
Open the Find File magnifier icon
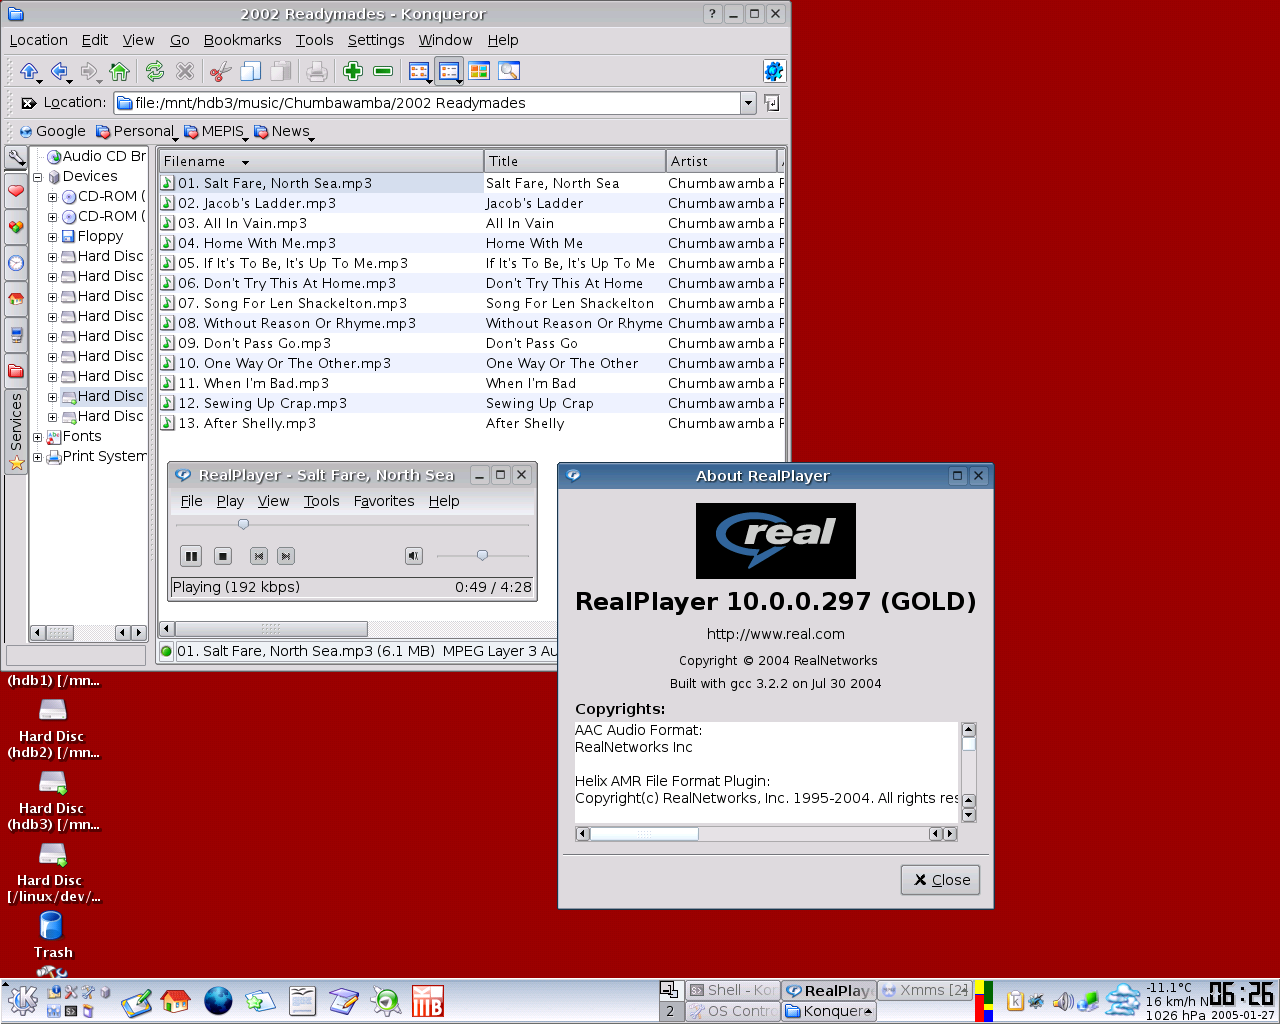tap(509, 71)
